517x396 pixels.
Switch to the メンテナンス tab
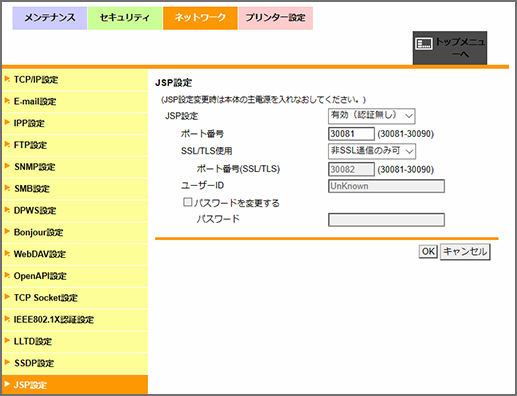pos(50,18)
